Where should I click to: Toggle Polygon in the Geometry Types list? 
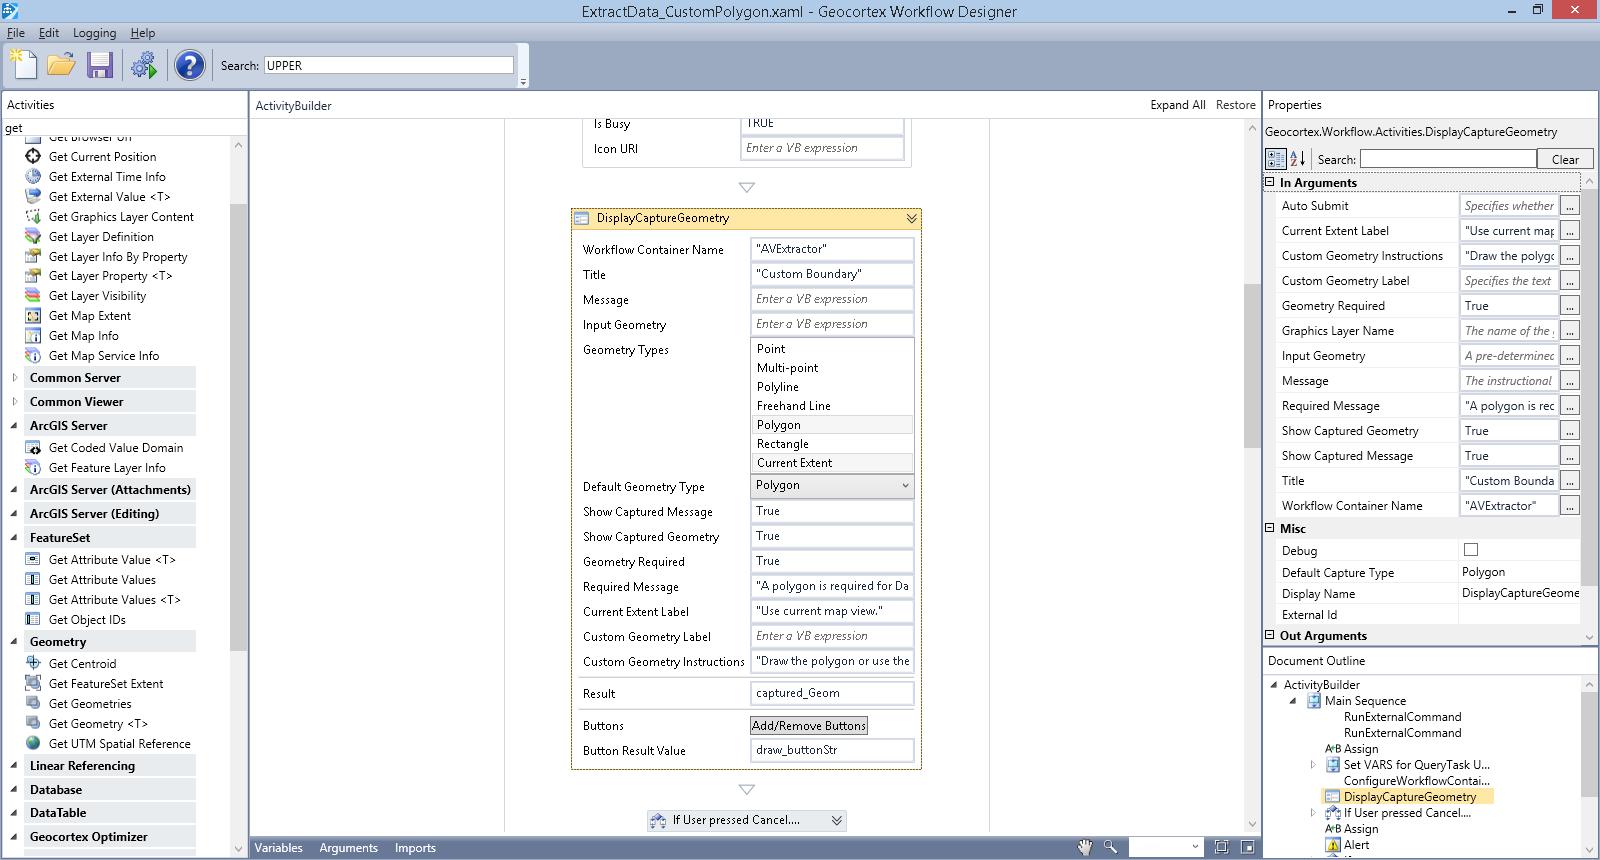click(x=832, y=425)
